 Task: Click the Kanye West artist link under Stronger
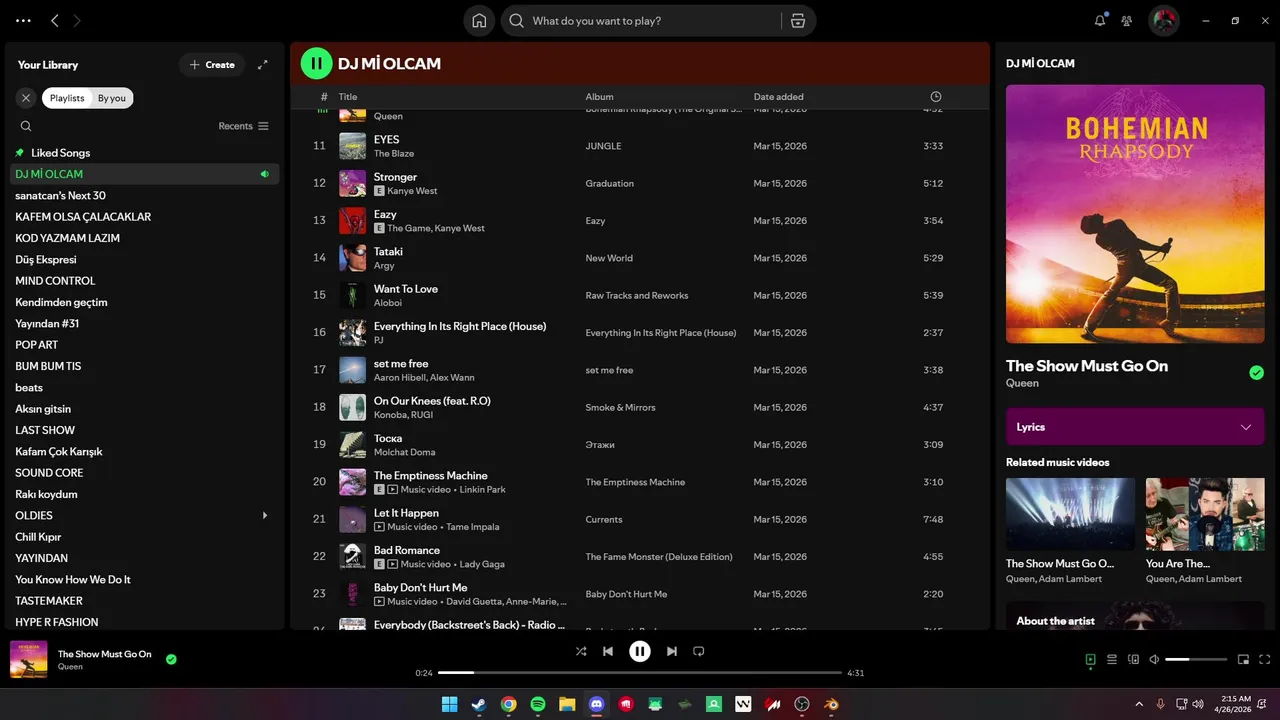click(412, 191)
